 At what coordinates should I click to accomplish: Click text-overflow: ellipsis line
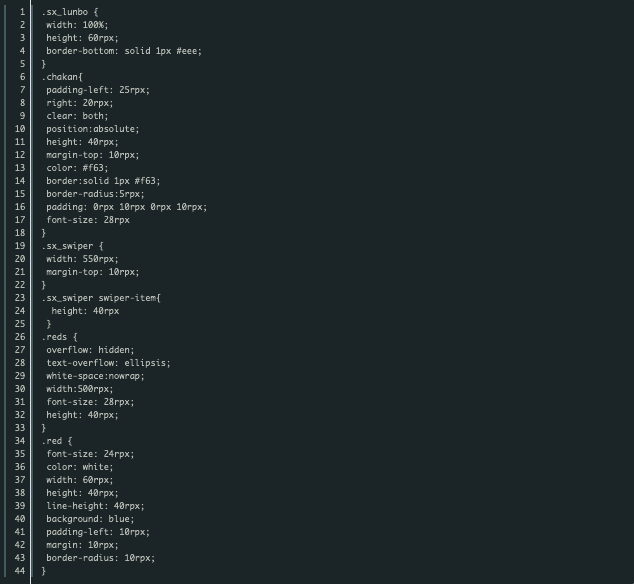coord(108,363)
